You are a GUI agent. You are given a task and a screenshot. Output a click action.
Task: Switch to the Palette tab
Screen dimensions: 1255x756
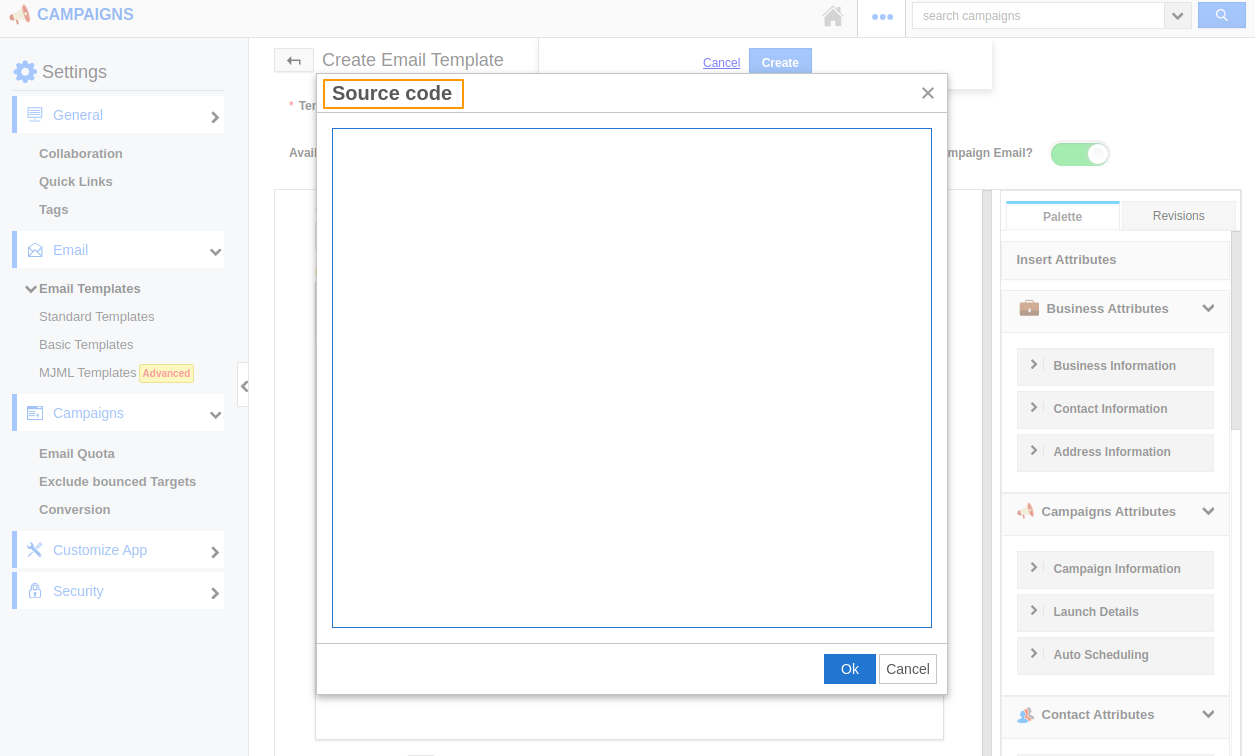(1063, 216)
